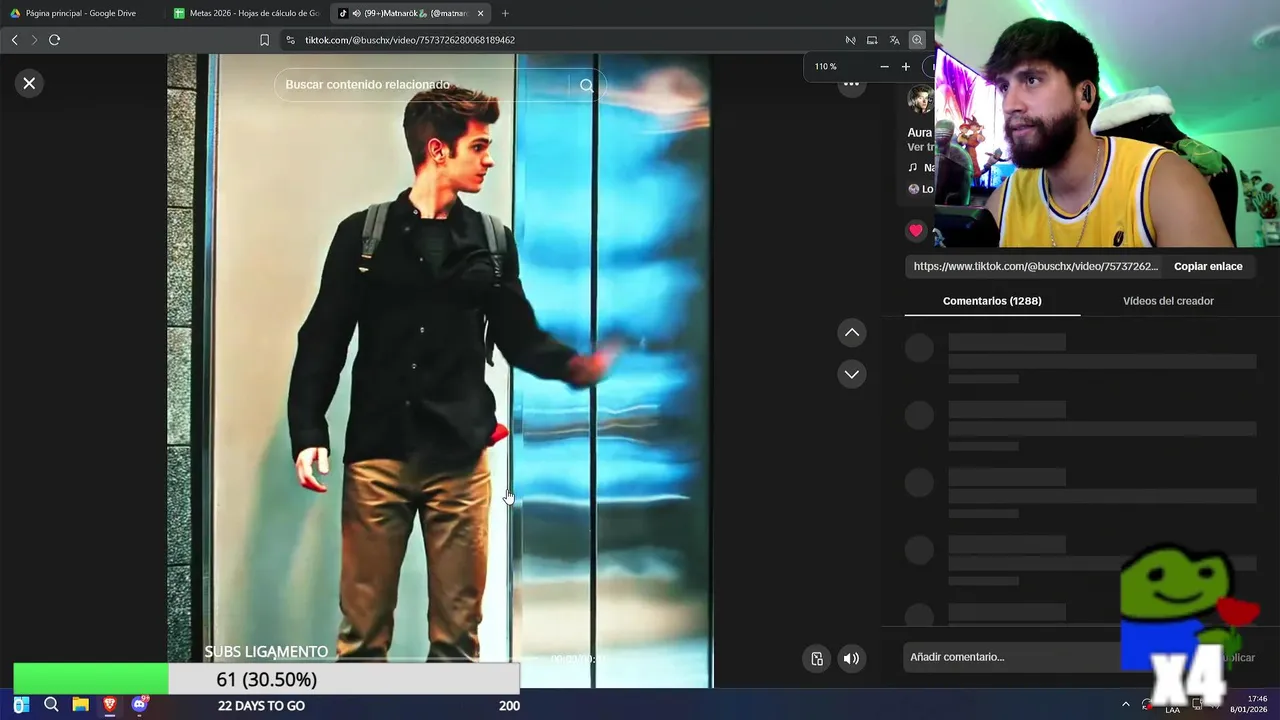Decrease page zoom with the minus button

(x=884, y=67)
